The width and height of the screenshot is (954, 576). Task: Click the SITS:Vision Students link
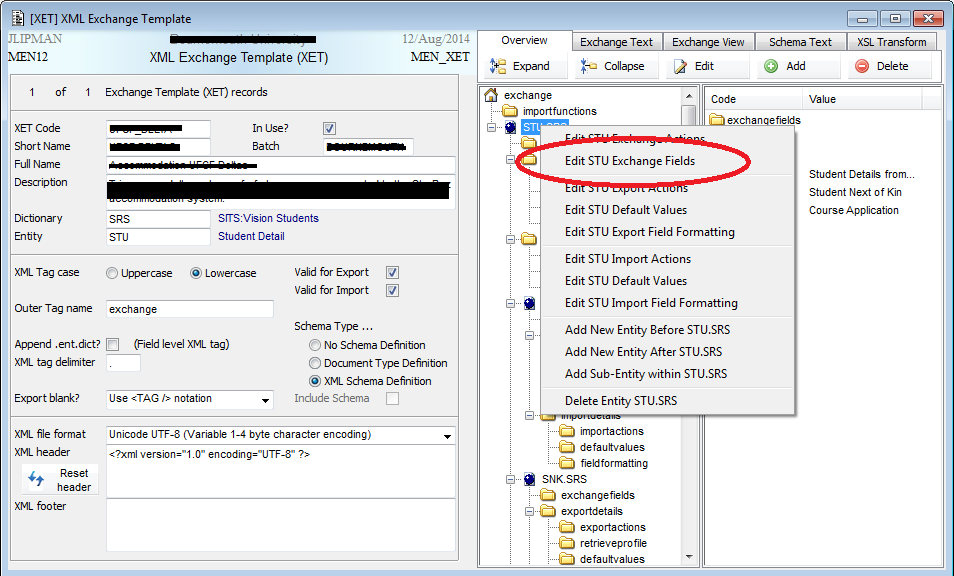[x=268, y=218]
